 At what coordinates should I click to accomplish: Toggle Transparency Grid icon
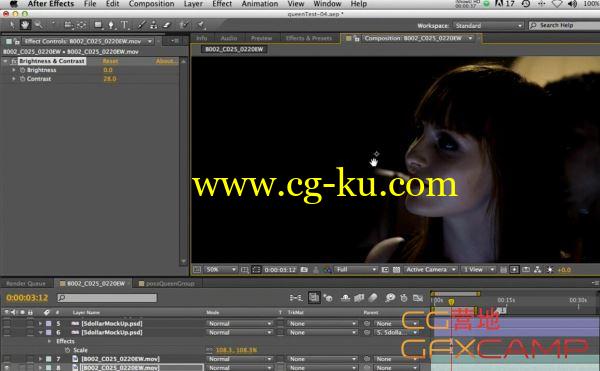click(x=396, y=270)
